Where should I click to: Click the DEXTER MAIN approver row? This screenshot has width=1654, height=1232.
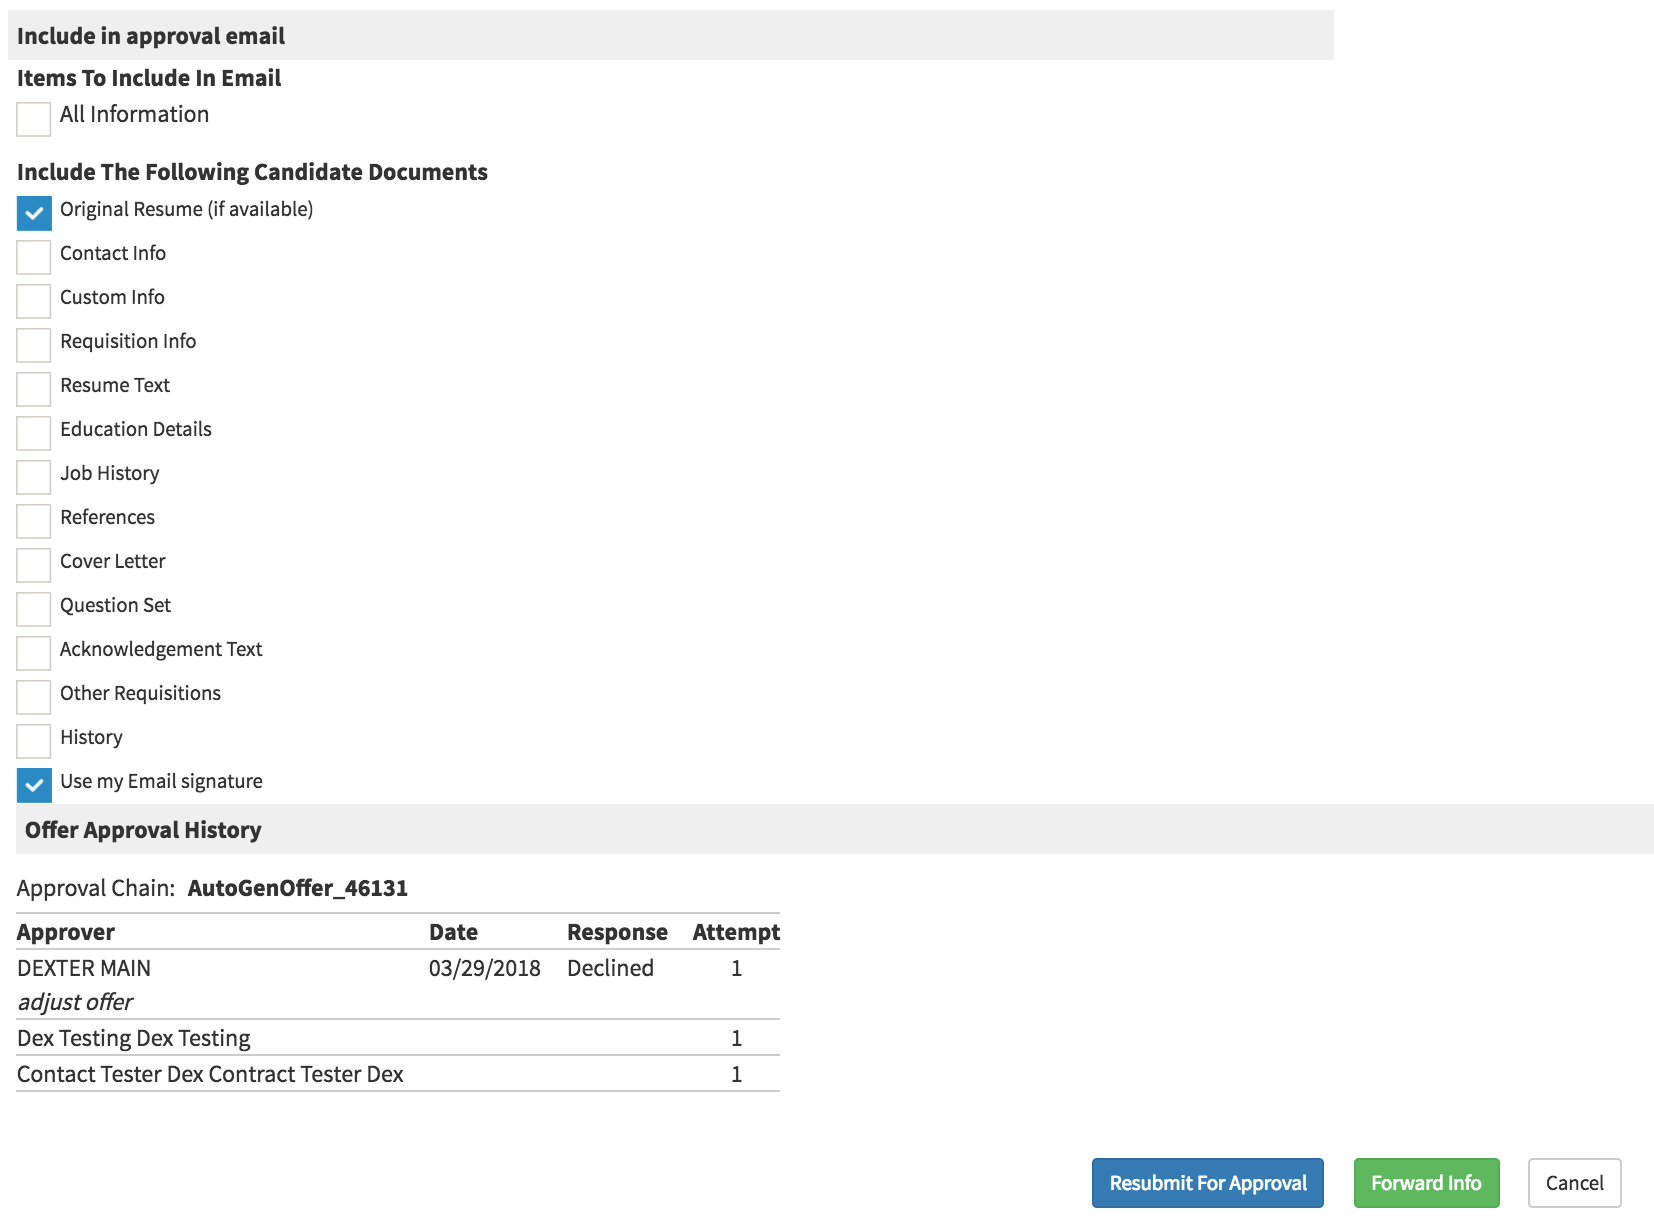point(84,968)
